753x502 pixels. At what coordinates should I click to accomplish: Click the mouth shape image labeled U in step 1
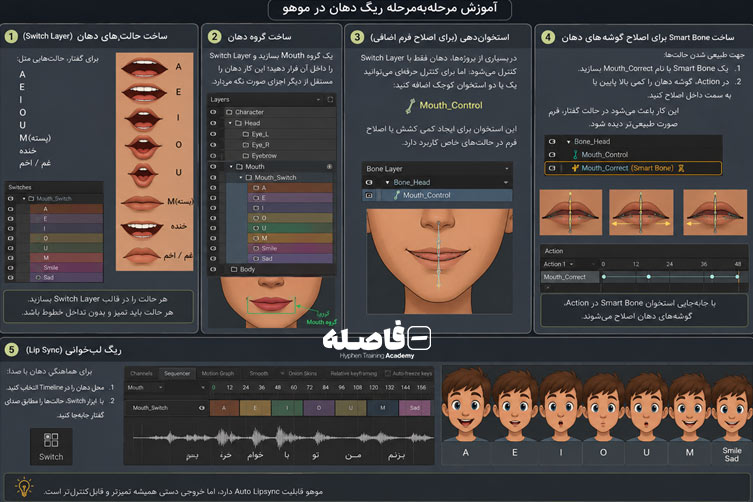pos(143,175)
